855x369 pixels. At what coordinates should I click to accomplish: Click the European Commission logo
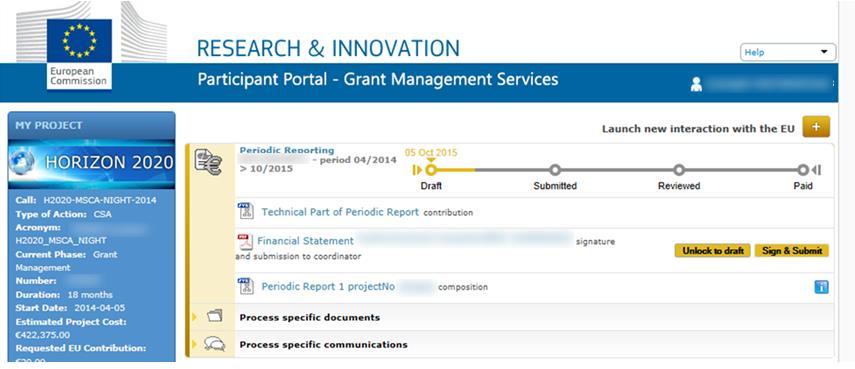tap(79, 53)
